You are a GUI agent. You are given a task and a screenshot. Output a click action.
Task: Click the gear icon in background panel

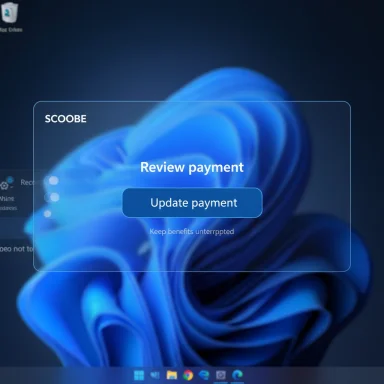(4, 186)
